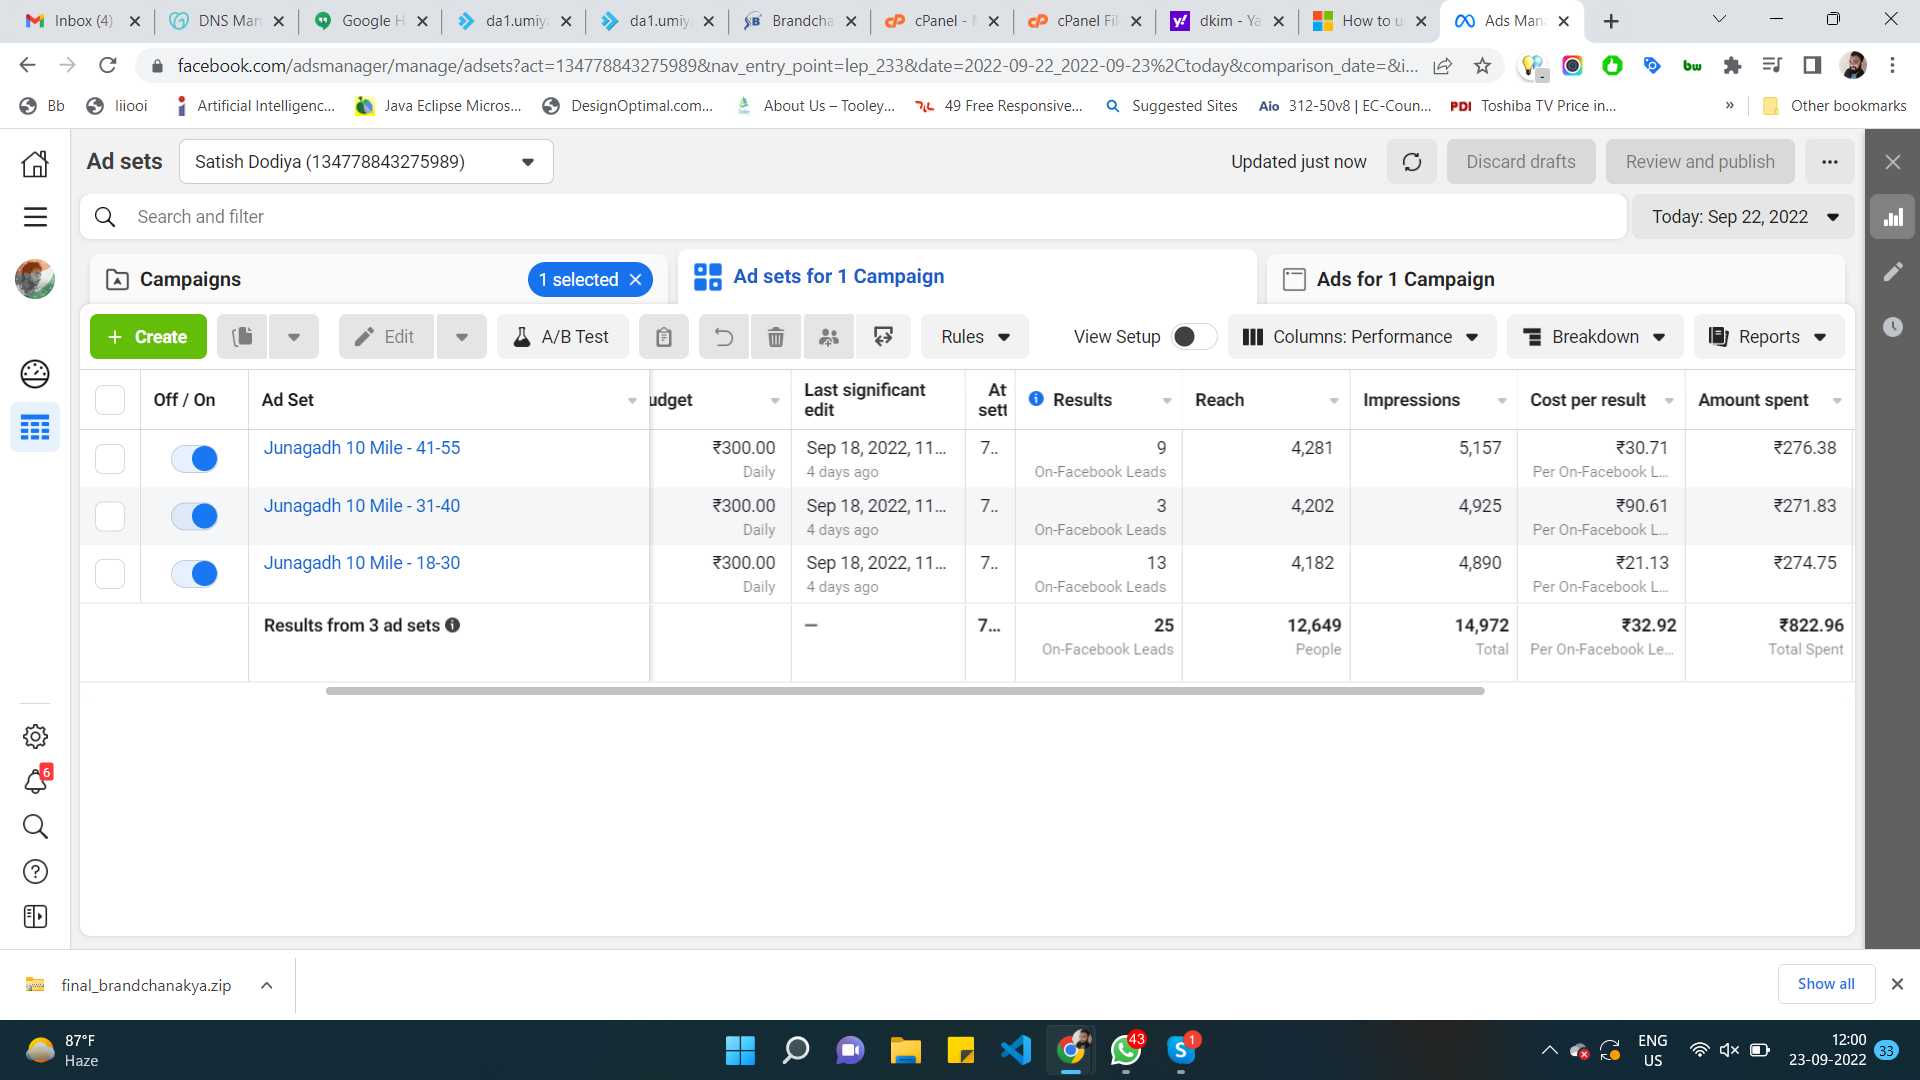Click the Search and filter field
Screen dimensions: 1920x1080
[853, 217]
